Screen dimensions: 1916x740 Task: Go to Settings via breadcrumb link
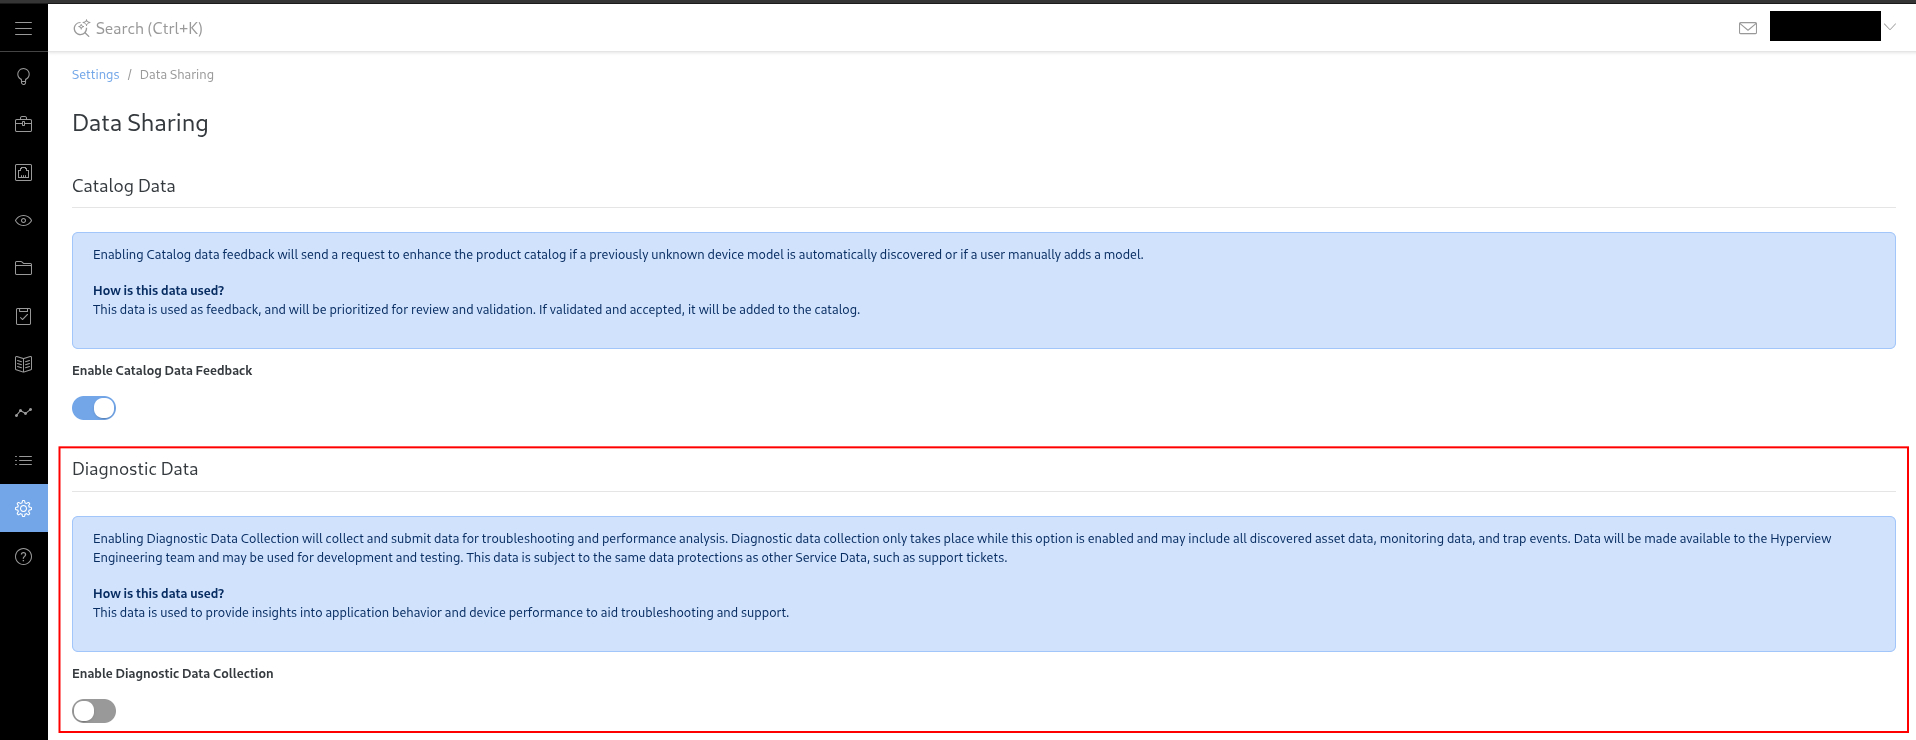(x=95, y=75)
